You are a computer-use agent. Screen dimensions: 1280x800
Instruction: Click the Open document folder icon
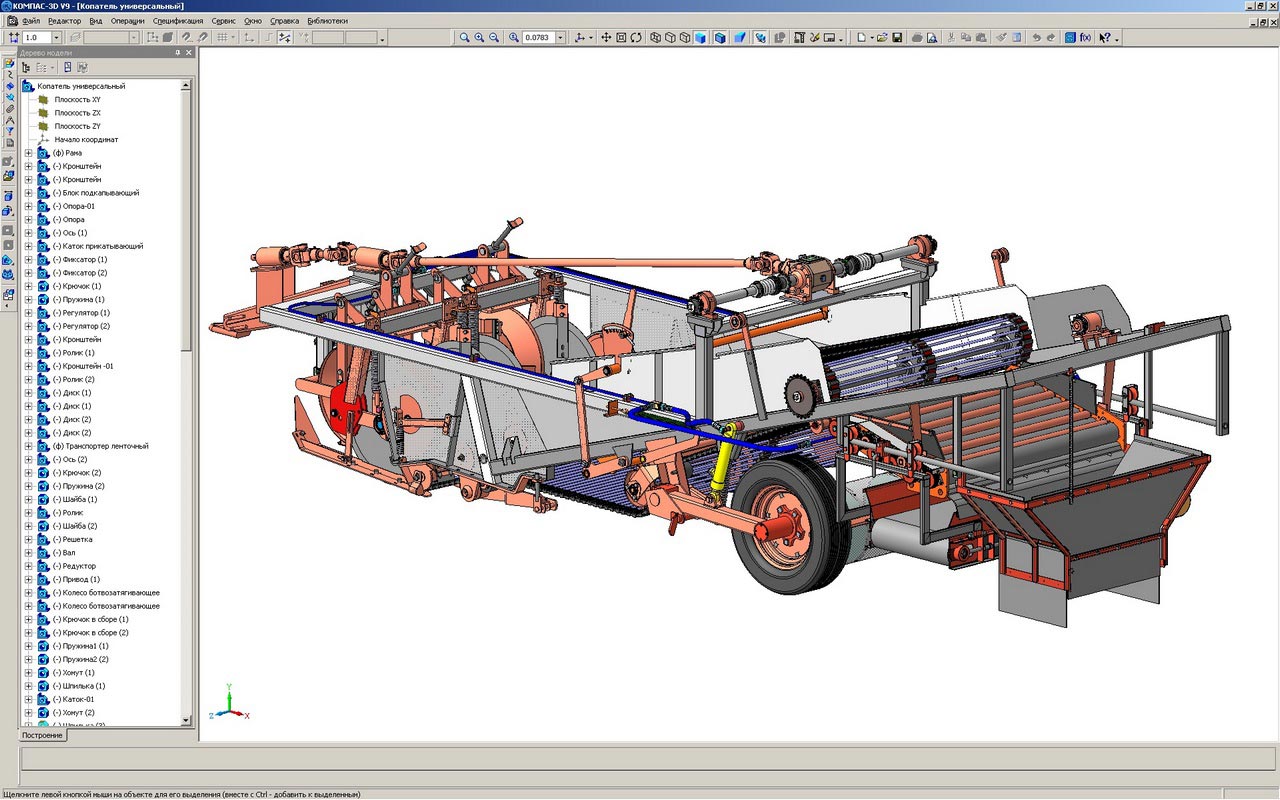881,38
